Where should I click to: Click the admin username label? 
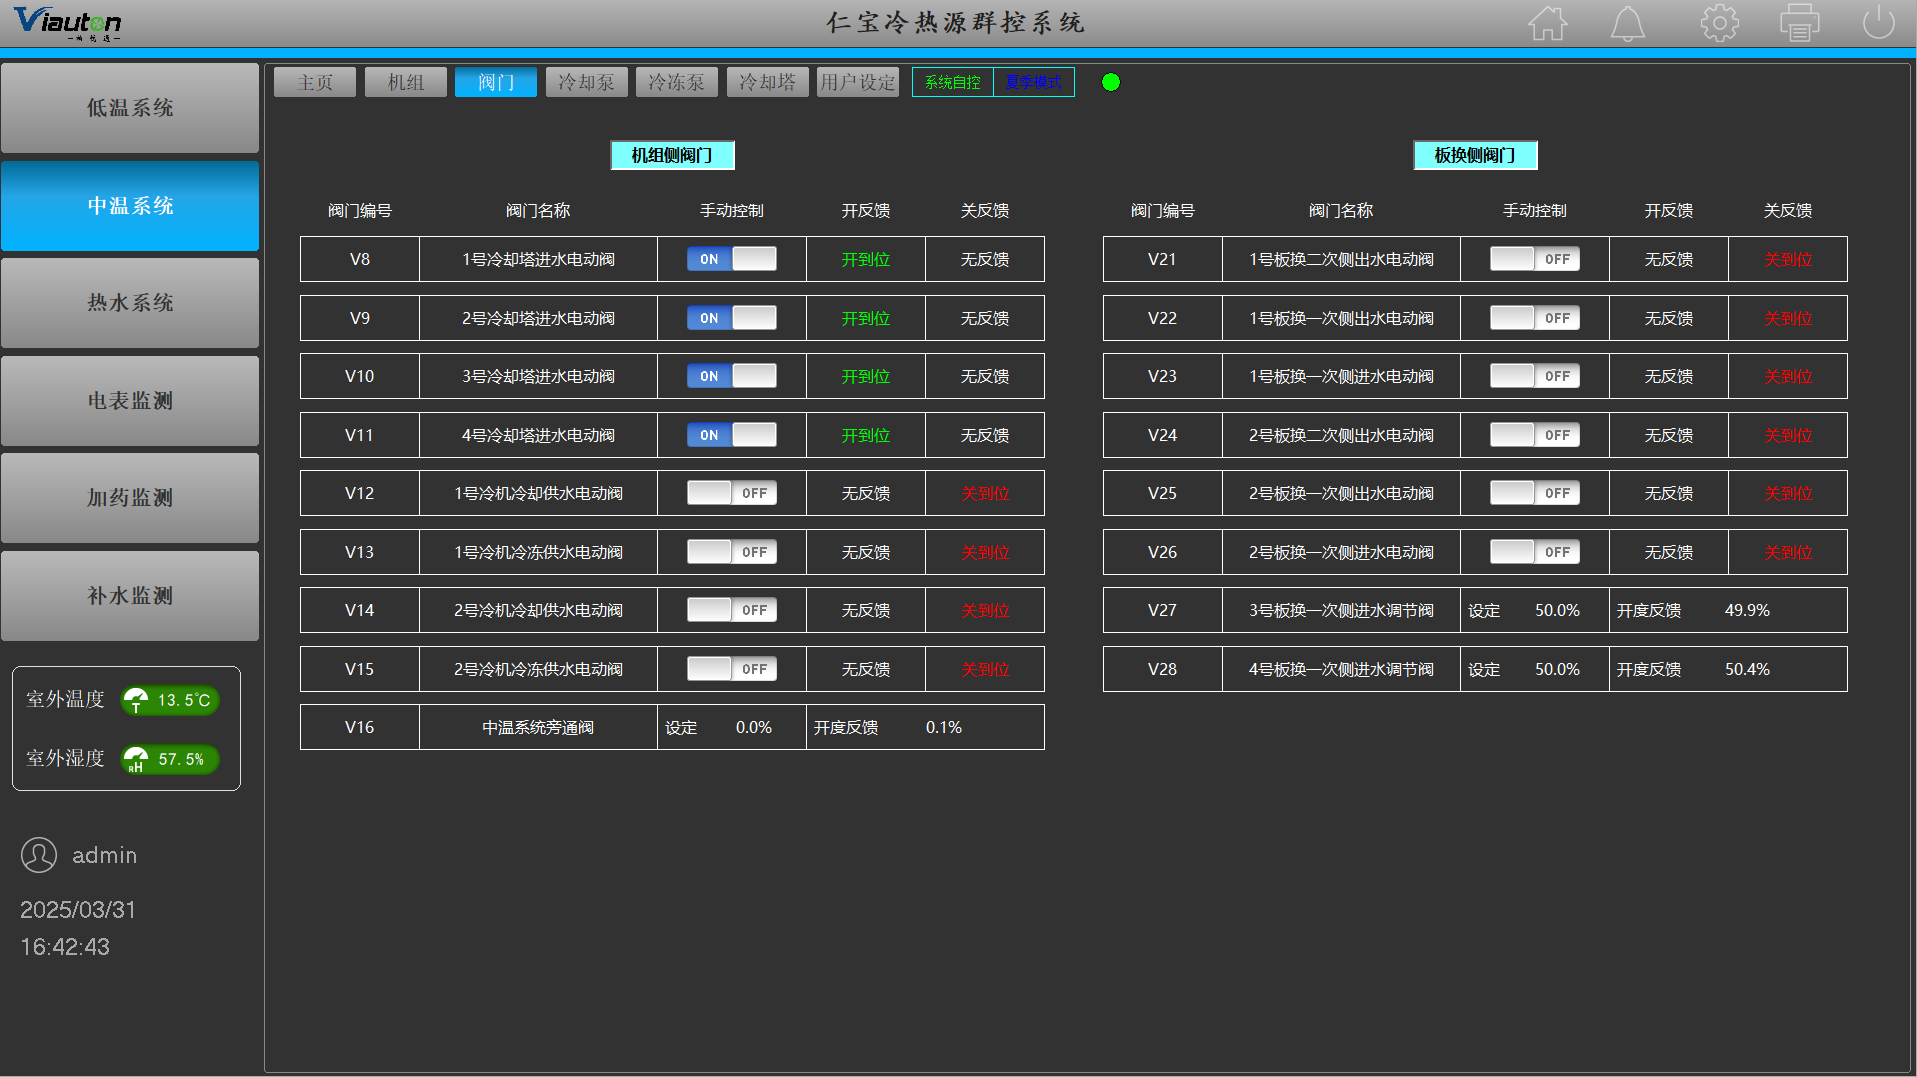click(104, 856)
